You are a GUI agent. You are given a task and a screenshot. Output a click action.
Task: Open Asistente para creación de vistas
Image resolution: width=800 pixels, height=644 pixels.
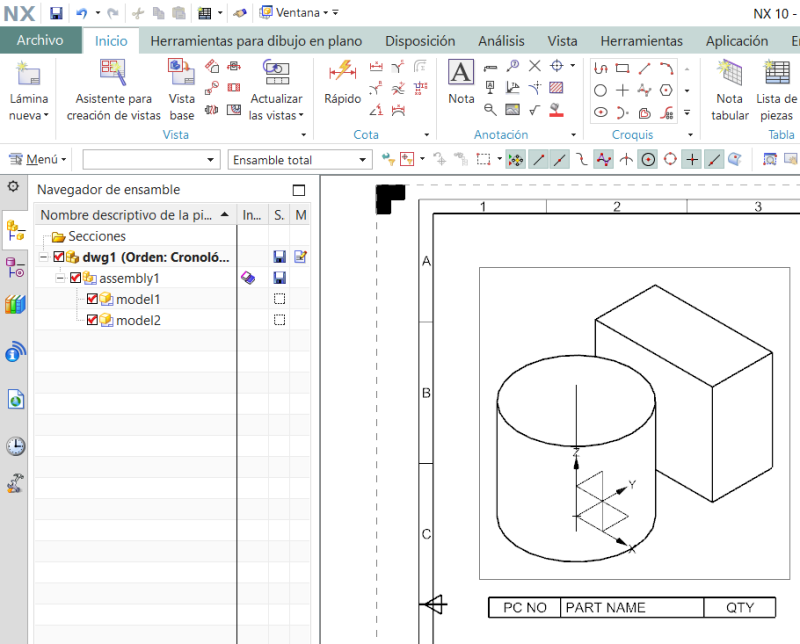coord(113,90)
